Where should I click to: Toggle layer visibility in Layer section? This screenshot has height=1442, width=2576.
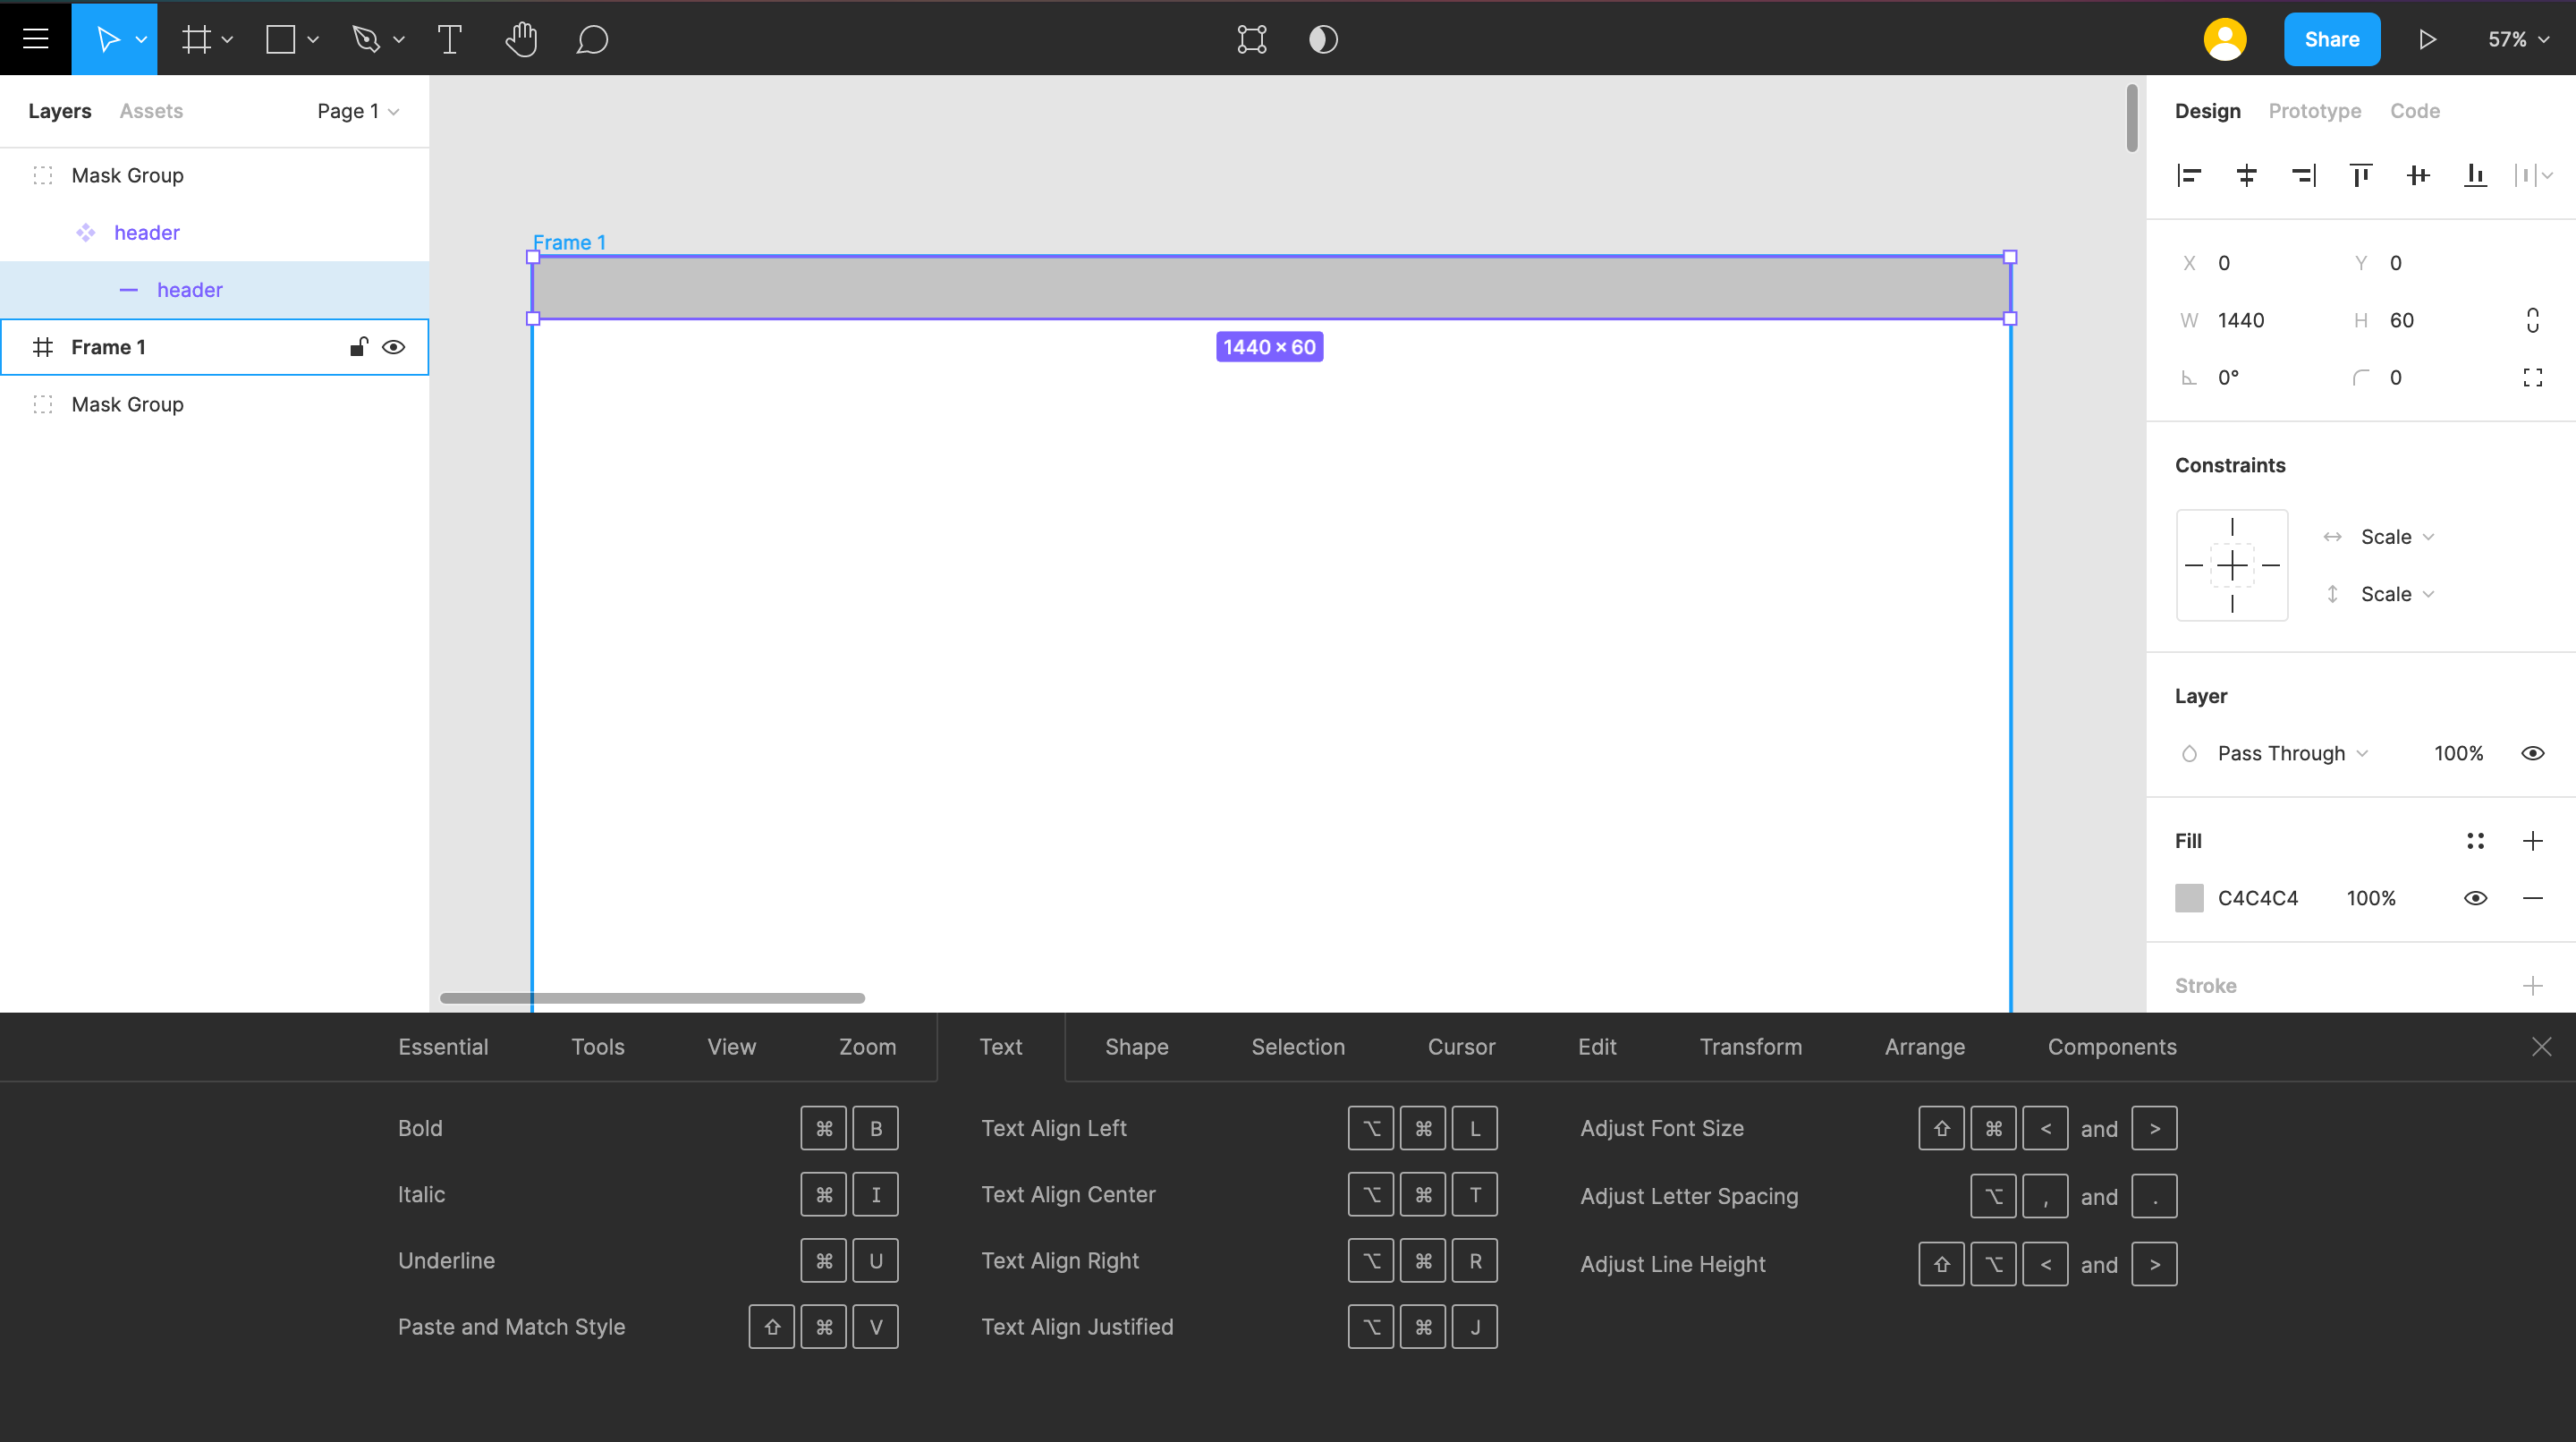[x=2532, y=753]
